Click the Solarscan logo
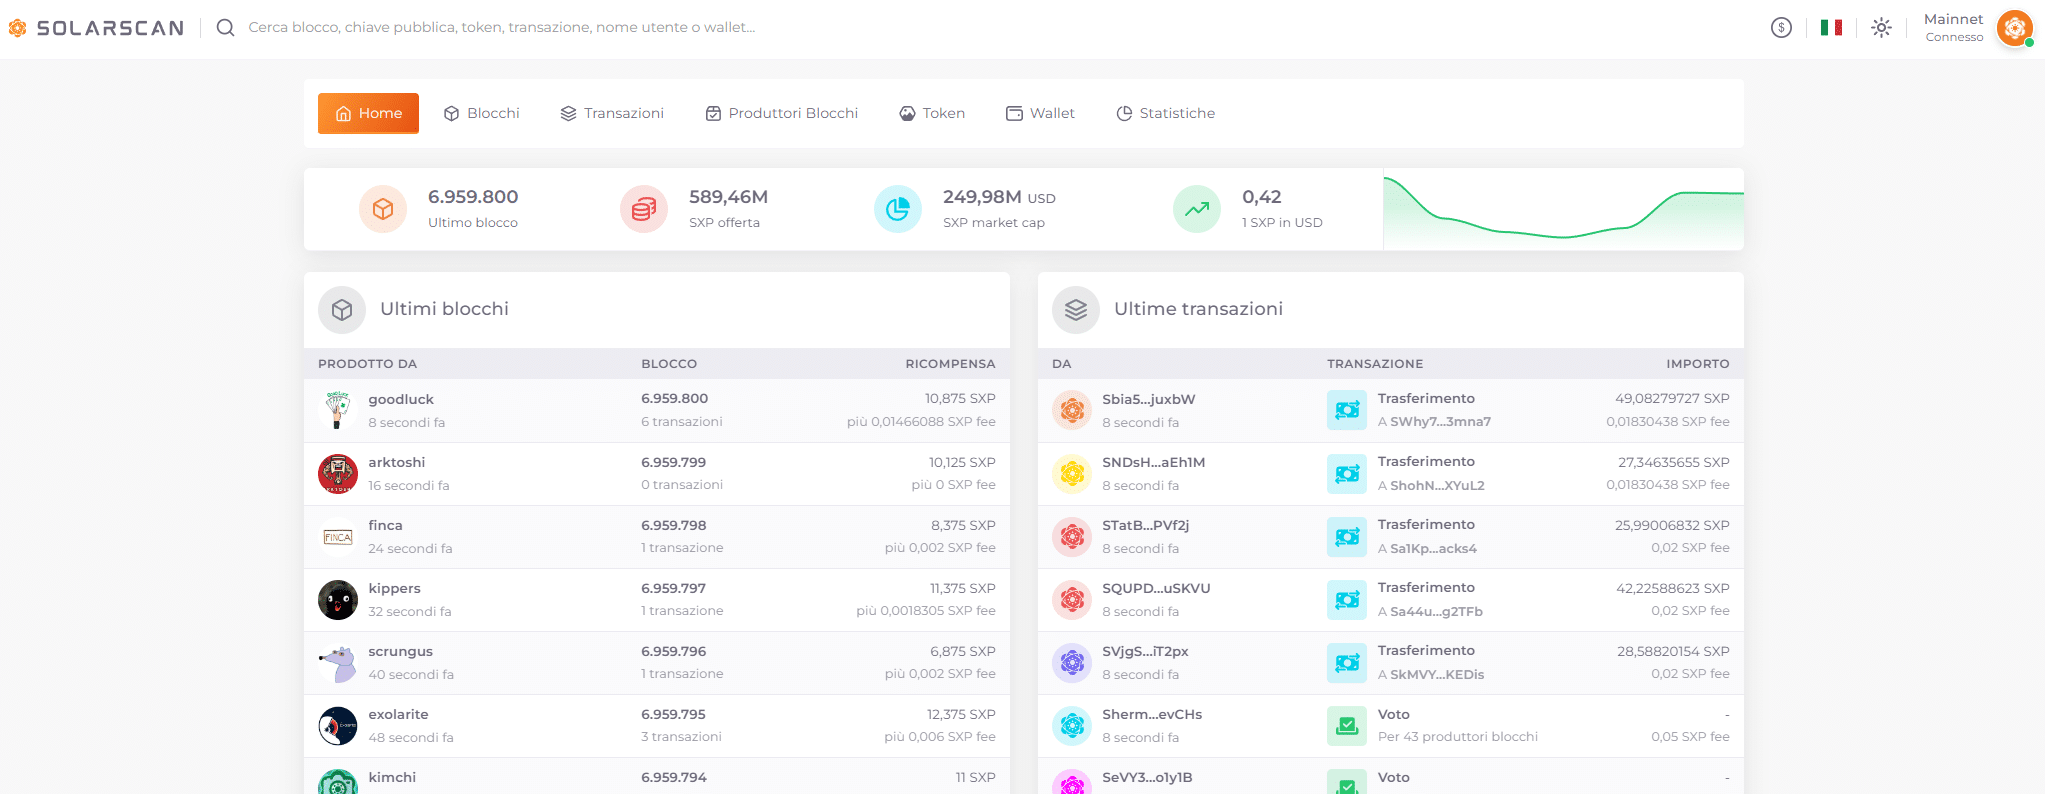This screenshot has width=2045, height=794. (x=96, y=28)
